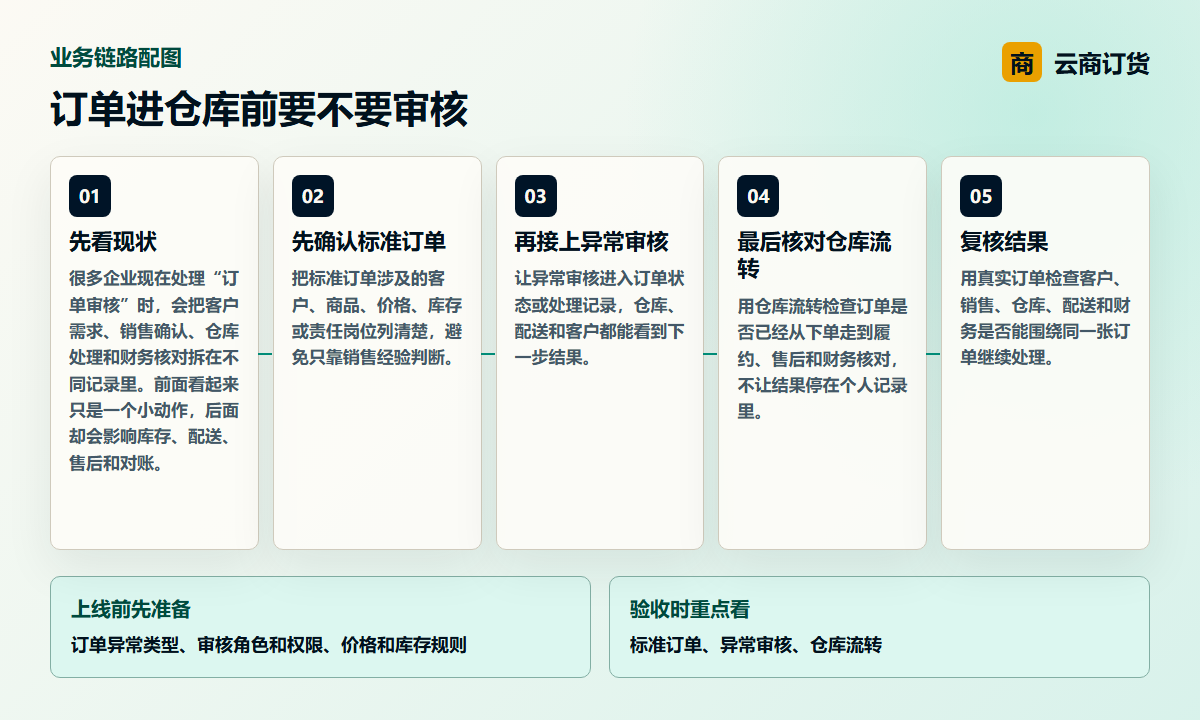The width and height of the screenshot is (1200, 720).
Task: Click the orange 商 logo icon
Action: point(1021,63)
